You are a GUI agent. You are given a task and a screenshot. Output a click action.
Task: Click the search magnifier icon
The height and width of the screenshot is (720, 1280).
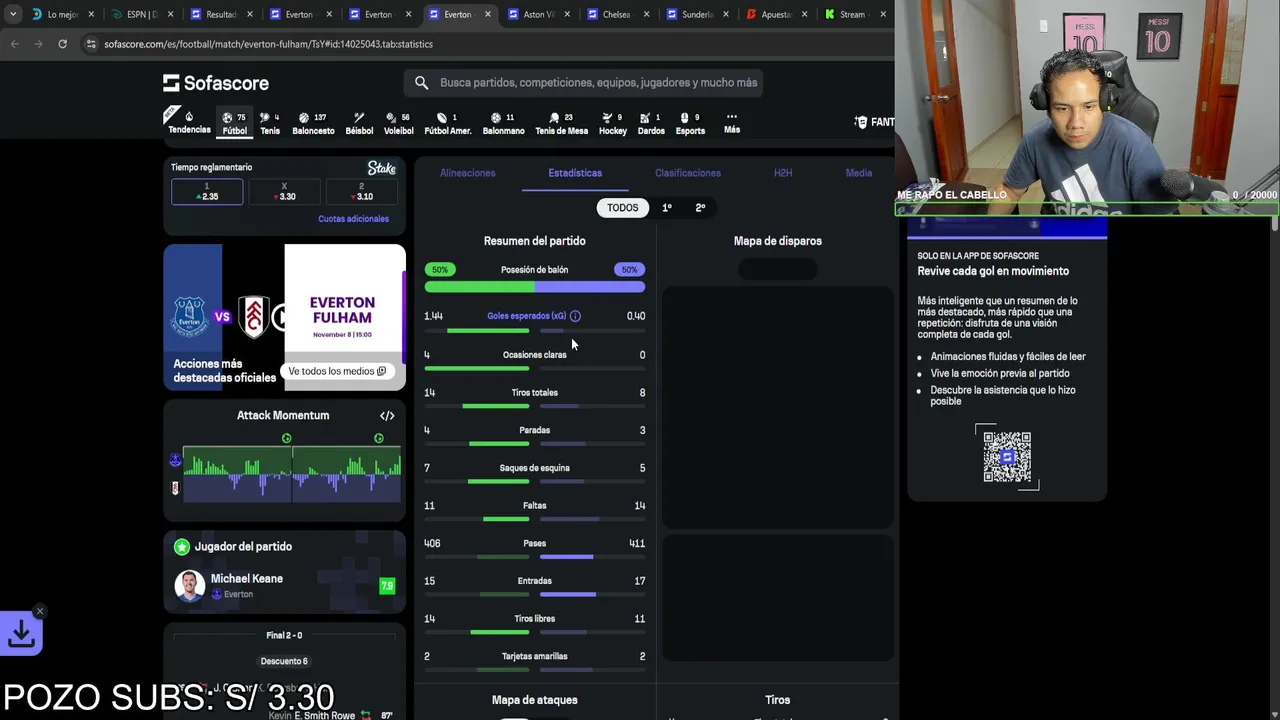pos(421,83)
